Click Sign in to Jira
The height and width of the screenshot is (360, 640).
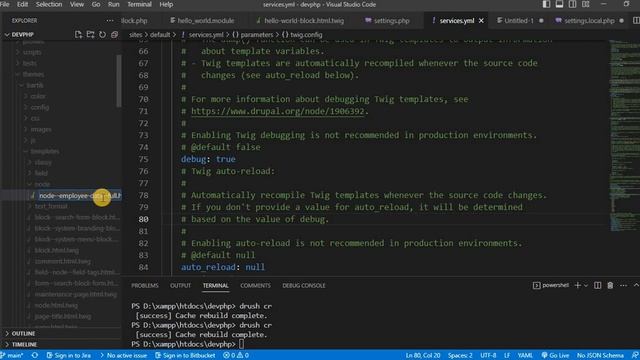point(69,356)
